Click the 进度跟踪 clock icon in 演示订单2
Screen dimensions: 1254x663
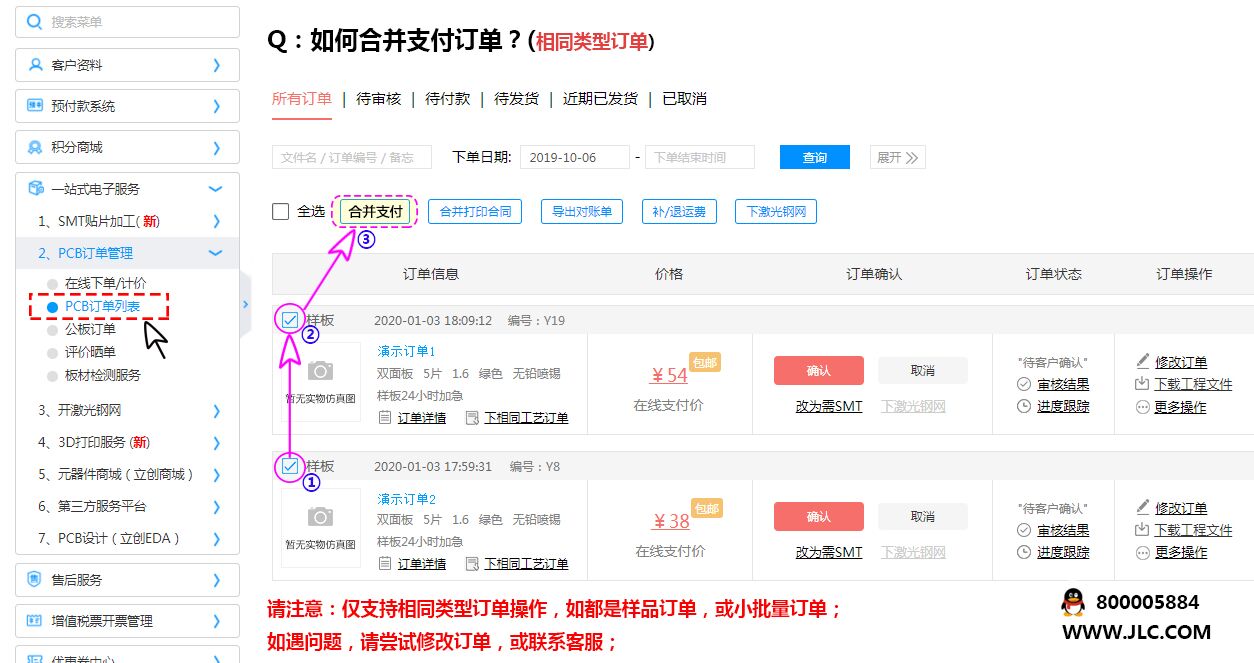(x=1024, y=552)
